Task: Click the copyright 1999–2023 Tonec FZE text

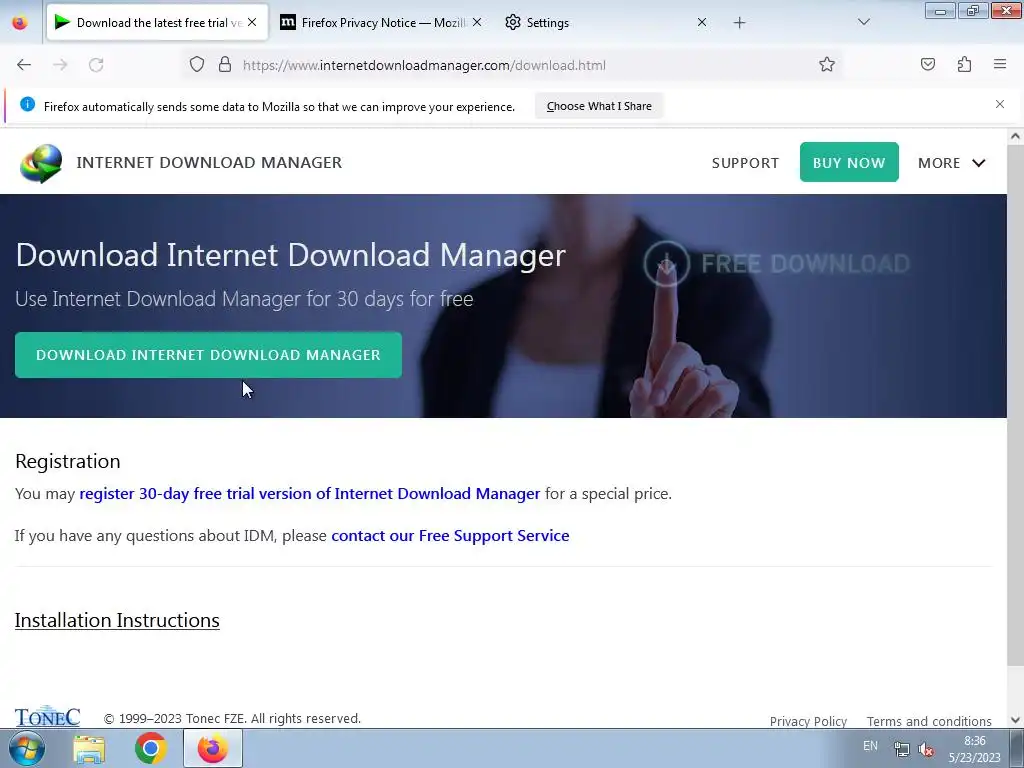Action: click(232, 718)
